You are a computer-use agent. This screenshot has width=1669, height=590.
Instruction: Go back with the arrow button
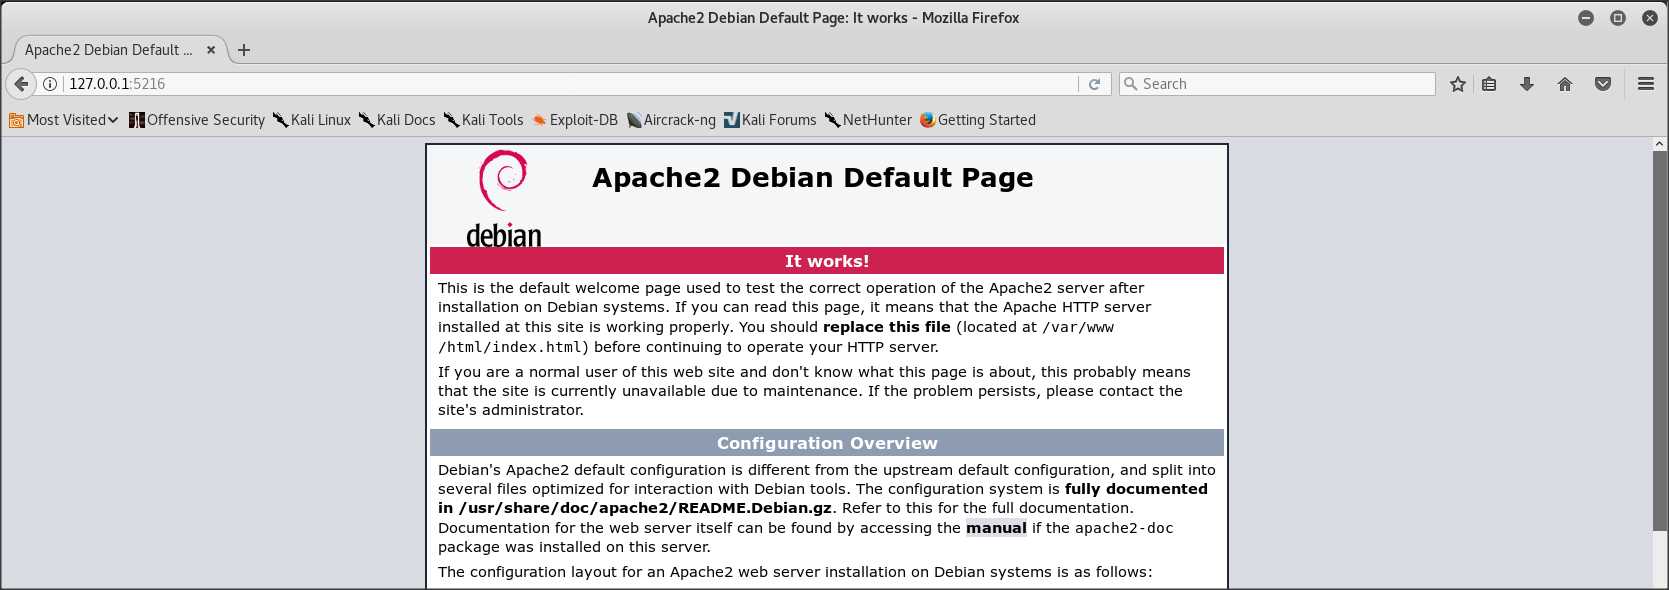[x=21, y=84]
